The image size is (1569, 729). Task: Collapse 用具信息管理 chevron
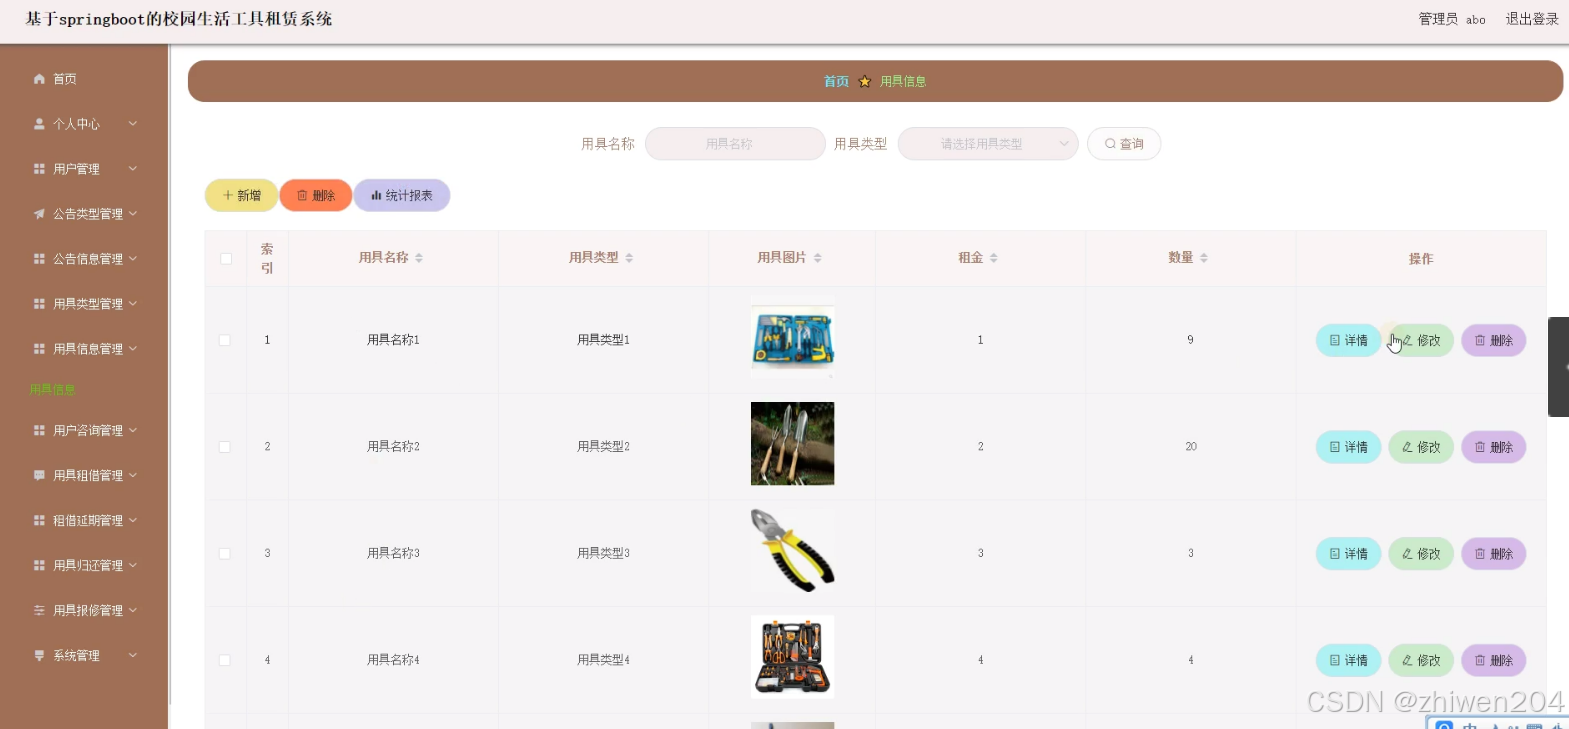(x=133, y=349)
